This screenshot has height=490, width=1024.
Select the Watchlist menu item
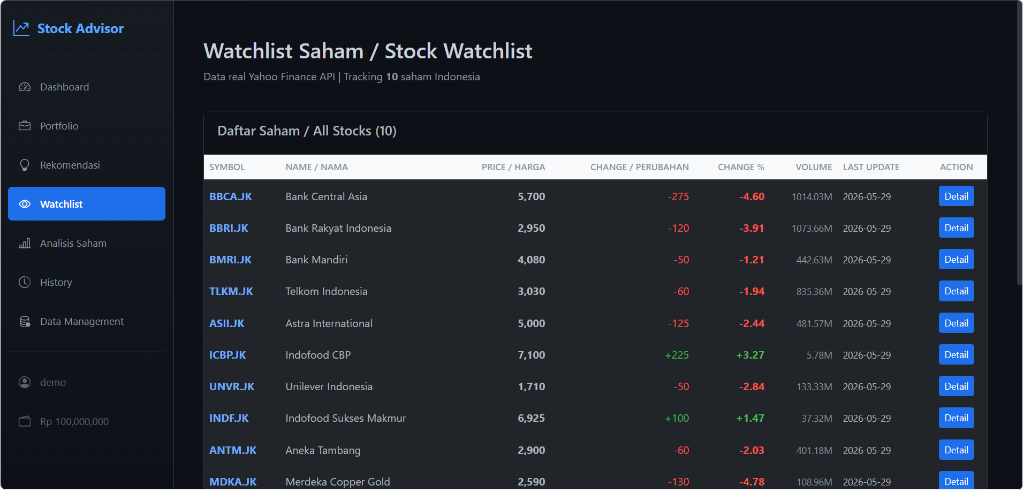click(86, 204)
